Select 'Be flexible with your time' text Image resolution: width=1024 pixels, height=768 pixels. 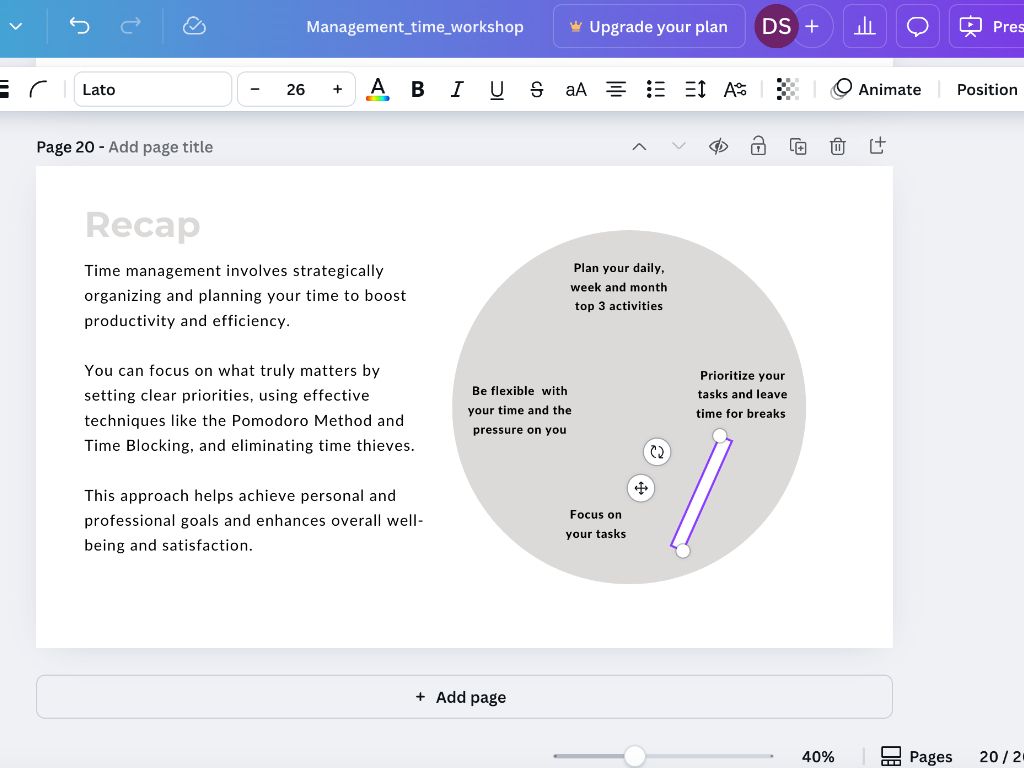520,410
